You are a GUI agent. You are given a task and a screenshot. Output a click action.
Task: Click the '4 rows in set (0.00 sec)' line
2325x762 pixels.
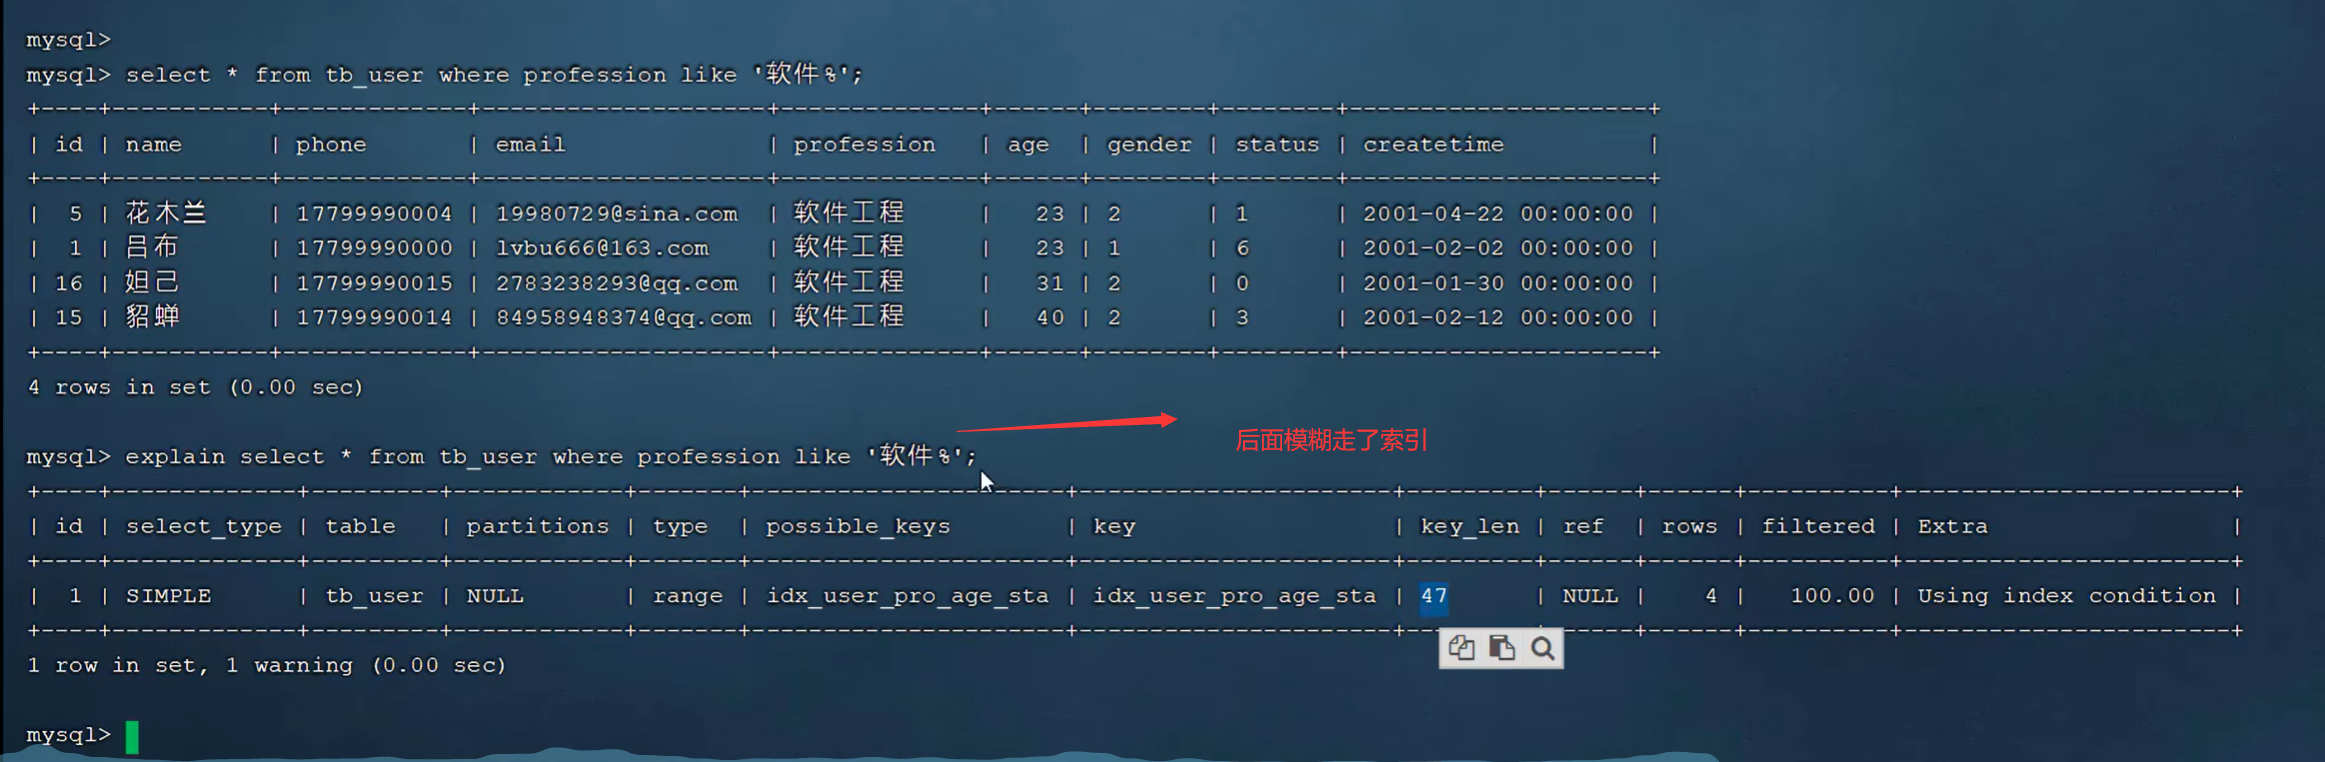tap(195, 388)
